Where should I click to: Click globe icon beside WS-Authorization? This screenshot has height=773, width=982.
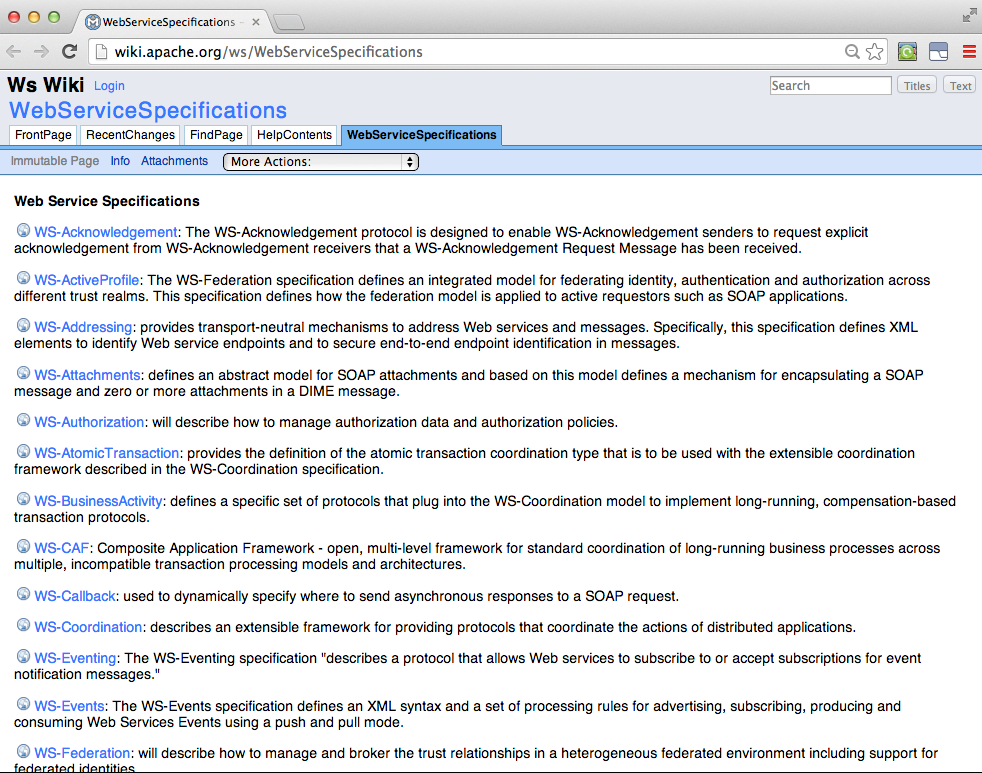[x=23, y=420]
